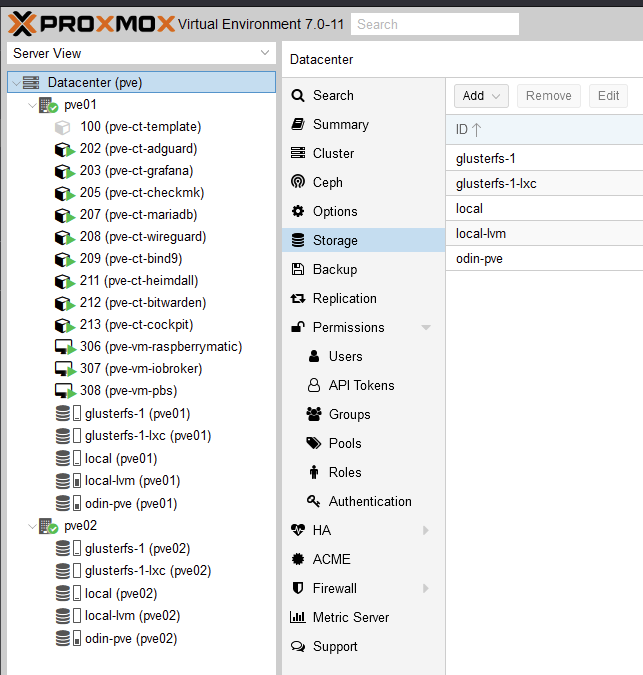
Task: Click the book icon beside Summary
Action: click(298, 124)
